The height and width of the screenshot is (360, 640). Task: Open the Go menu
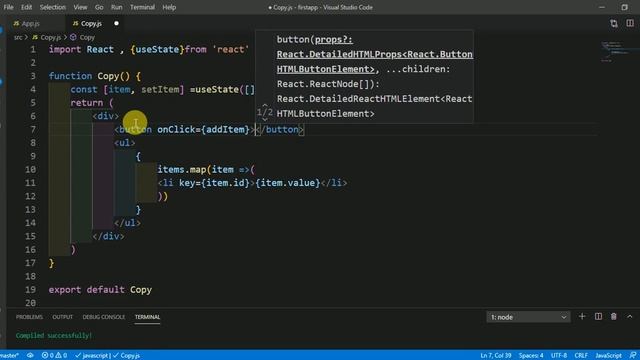tap(99, 7)
